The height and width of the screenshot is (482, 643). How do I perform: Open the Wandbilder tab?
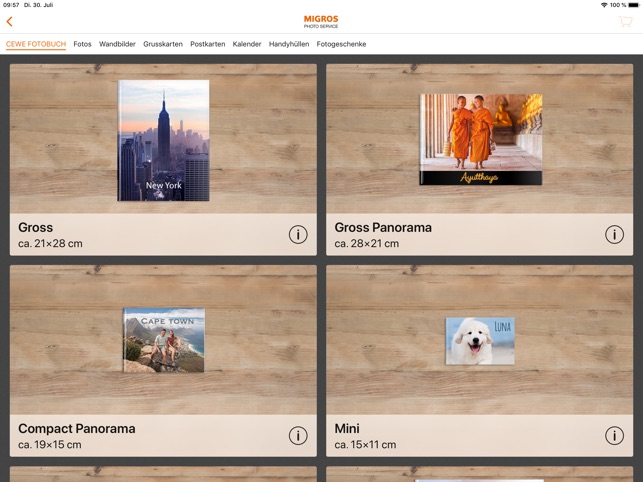pyautogui.click(x=117, y=44)
